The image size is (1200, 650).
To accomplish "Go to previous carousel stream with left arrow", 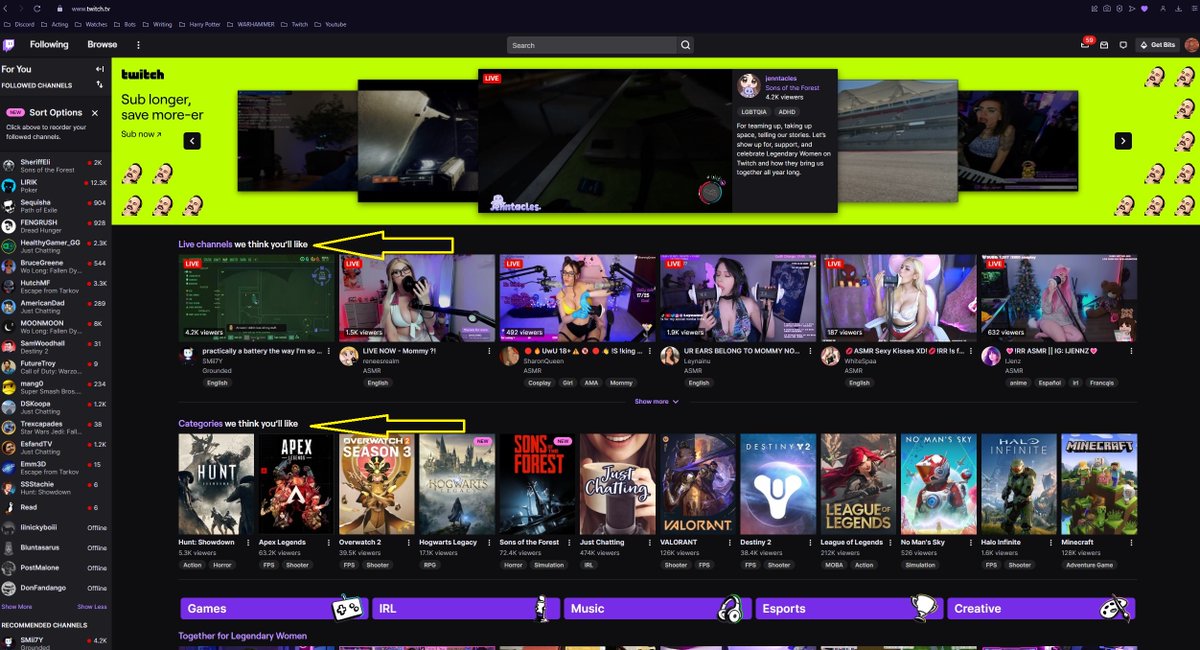I will [x=192, y=141].
